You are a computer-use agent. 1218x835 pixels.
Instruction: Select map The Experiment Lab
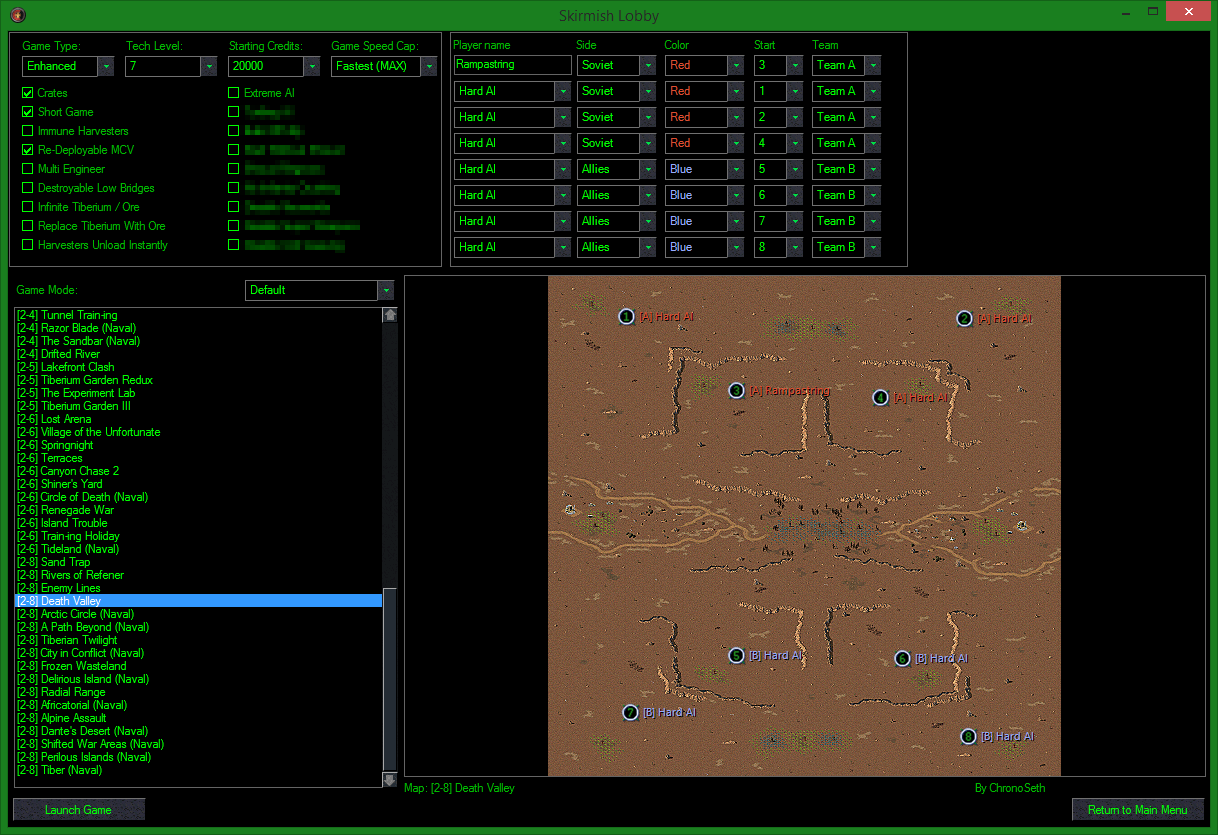click(198, 393)
